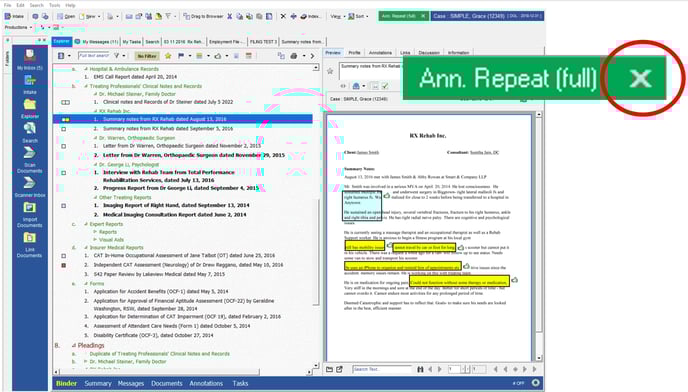This screenshot has height=392, width=688.
Task: Open the Scan Documents sidebar icon
Action: [x=29, y=159]
